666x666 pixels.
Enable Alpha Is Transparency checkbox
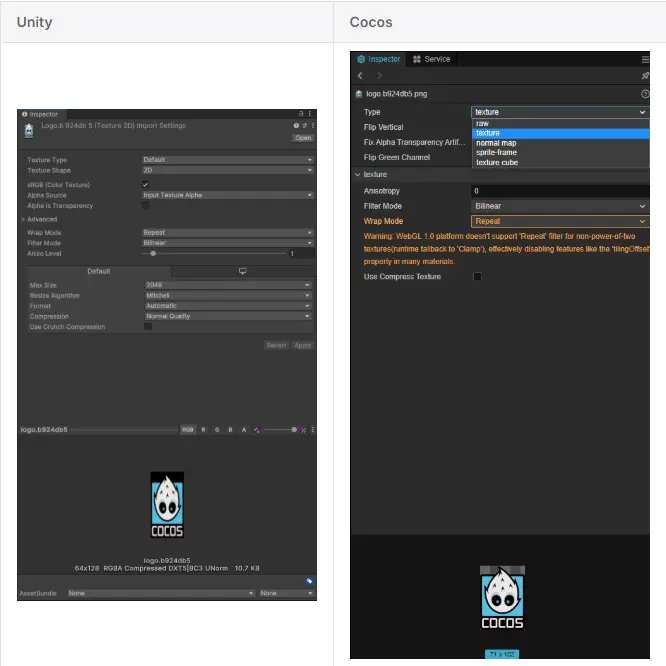(x=145, y=206)
